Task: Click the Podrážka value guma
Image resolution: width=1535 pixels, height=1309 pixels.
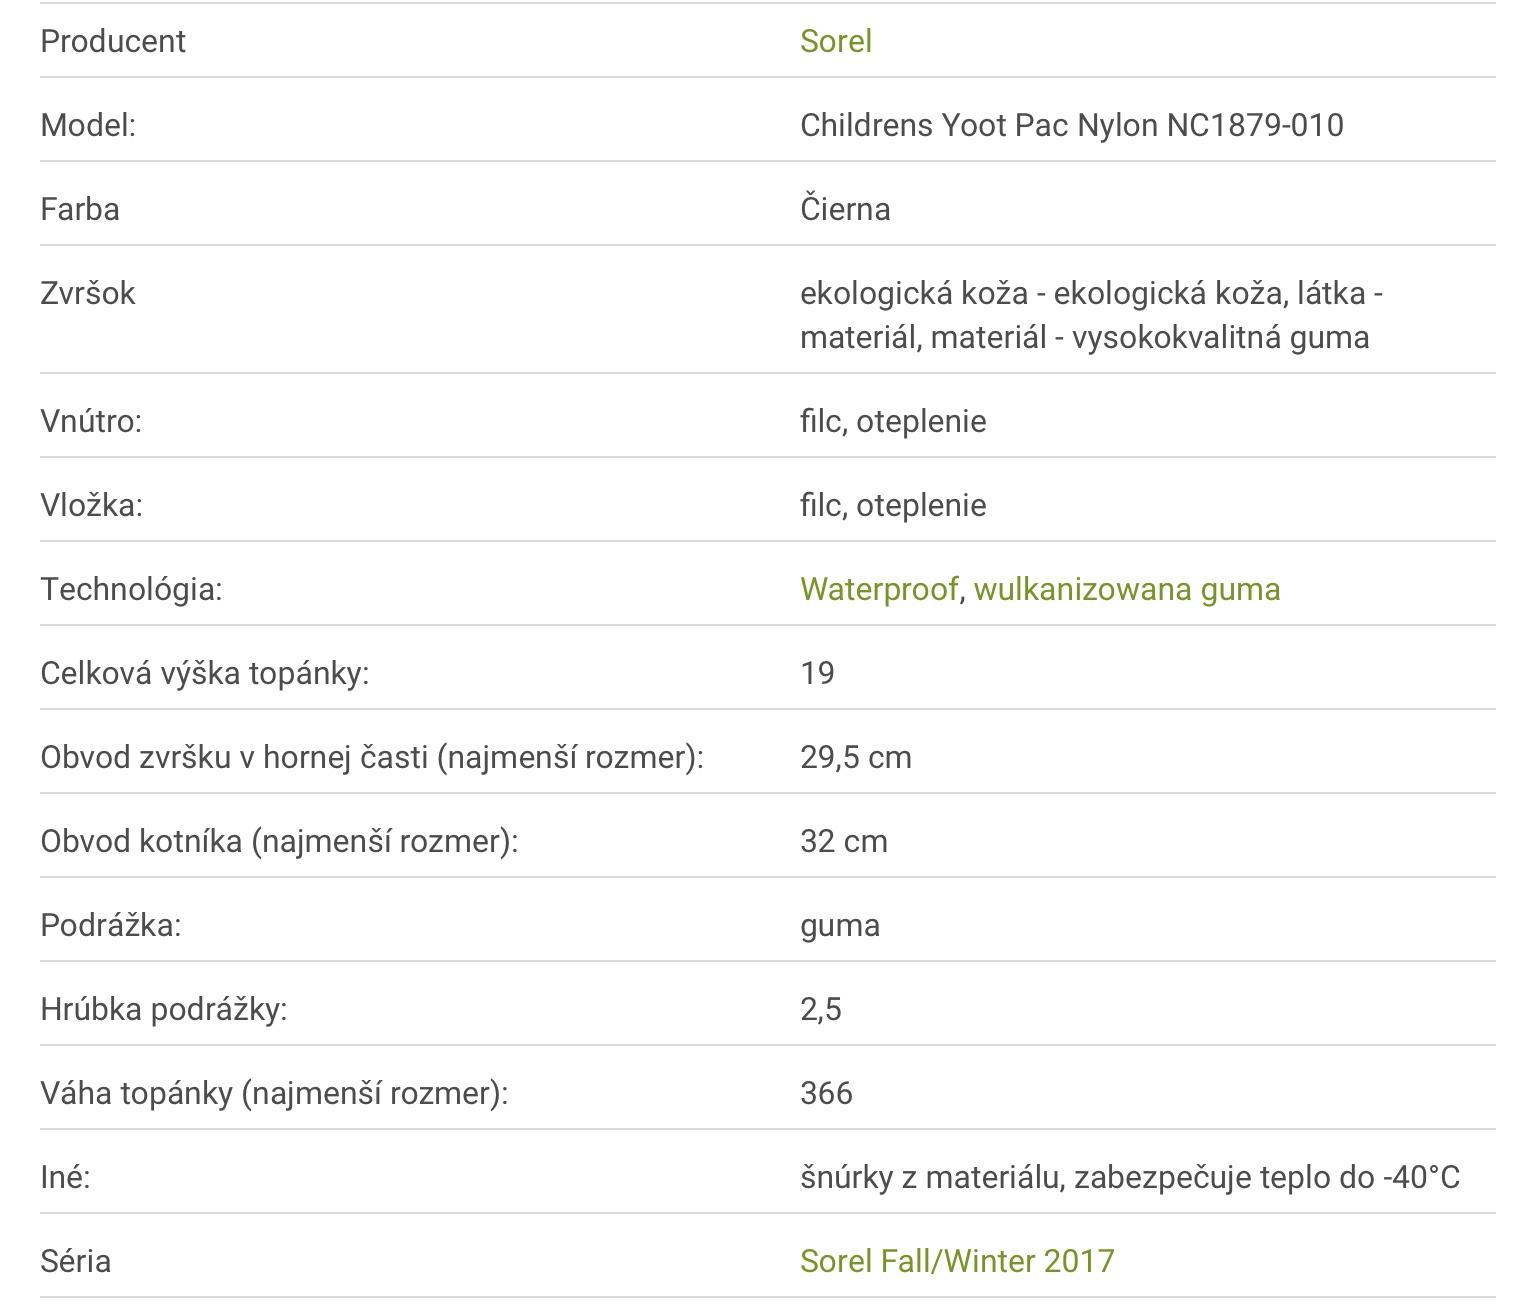Action: [839, 925]
